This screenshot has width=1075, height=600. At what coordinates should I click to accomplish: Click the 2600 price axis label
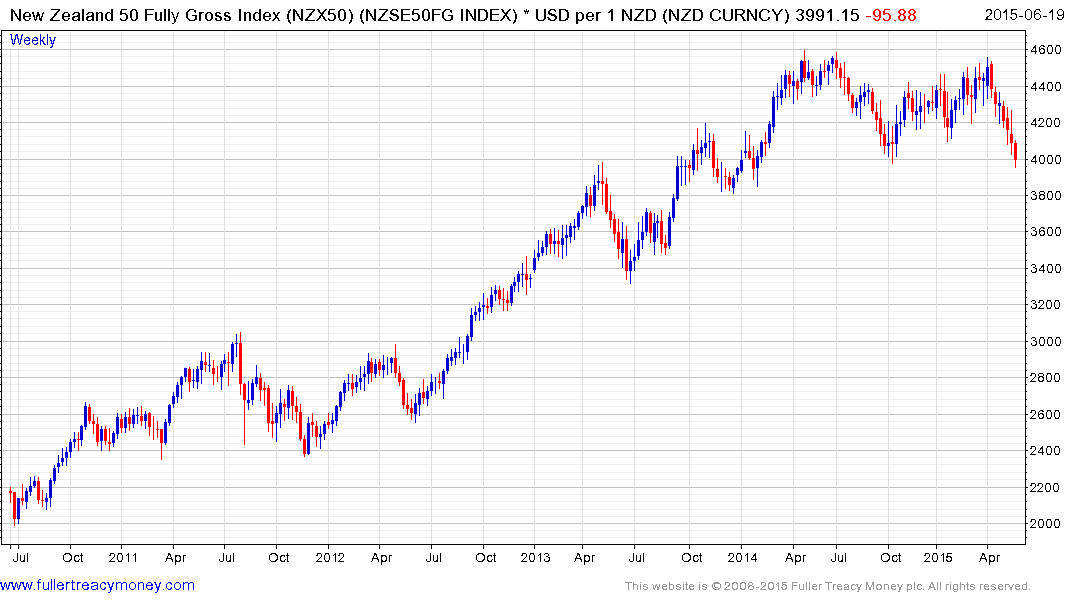tap(1046, 414)
